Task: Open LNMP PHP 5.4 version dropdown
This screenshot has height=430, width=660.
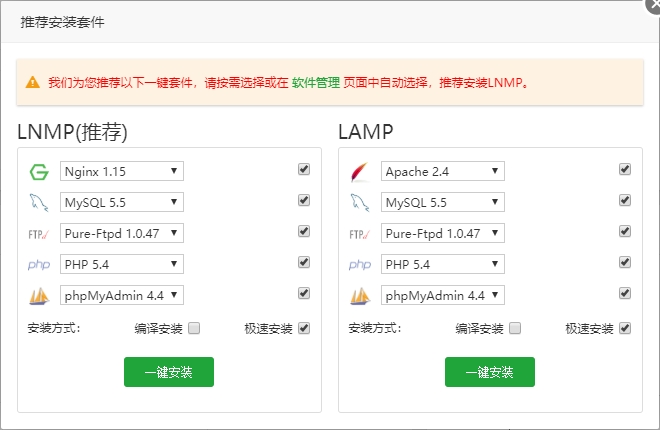Action: [122, 264]
